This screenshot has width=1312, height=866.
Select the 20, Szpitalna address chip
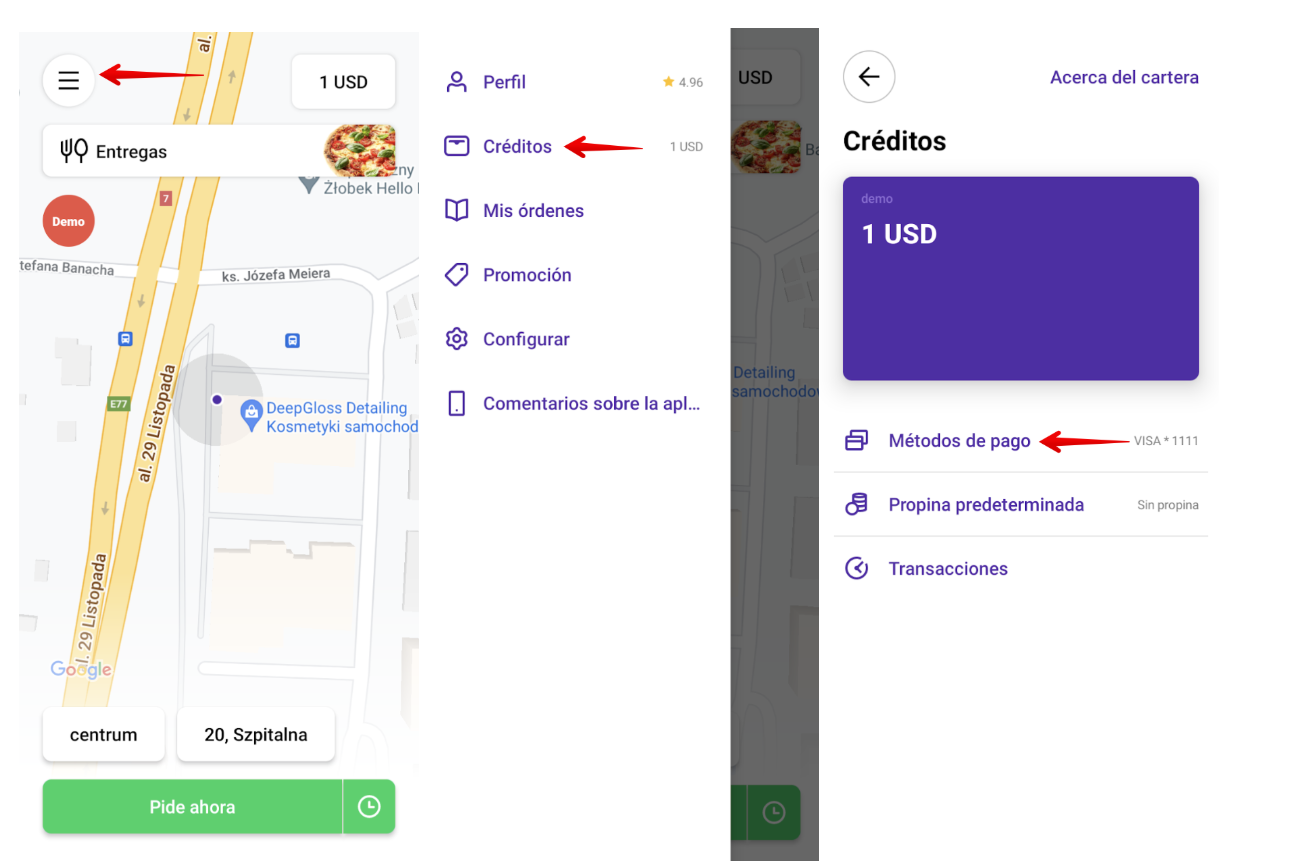pyautogui.click(x=256, y=735)
